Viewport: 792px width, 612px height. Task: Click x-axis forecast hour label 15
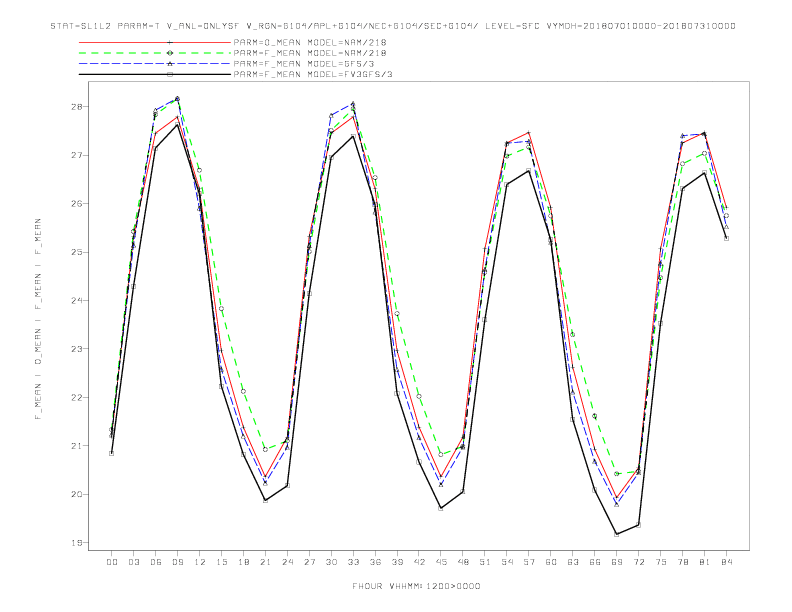(221, 562)
